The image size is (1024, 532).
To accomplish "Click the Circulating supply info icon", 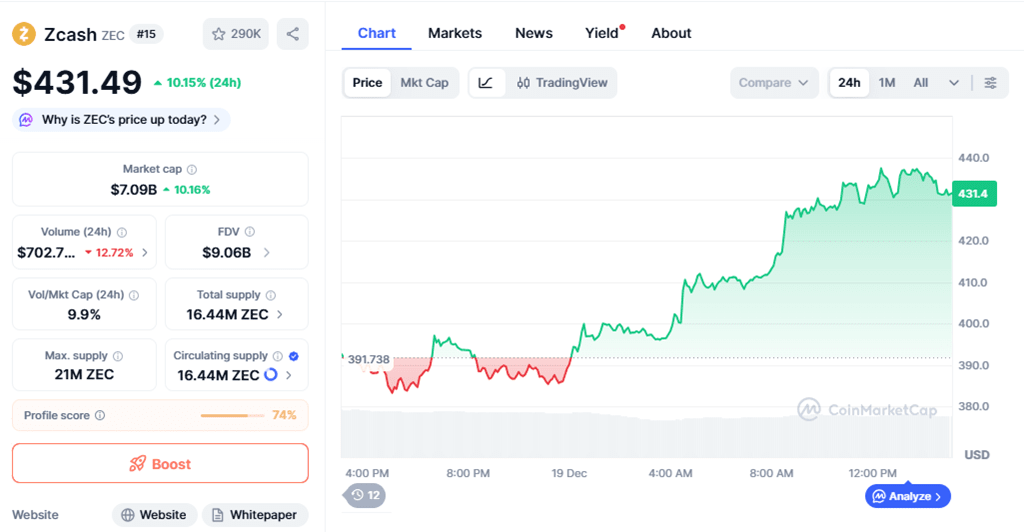I will (278, 356).
